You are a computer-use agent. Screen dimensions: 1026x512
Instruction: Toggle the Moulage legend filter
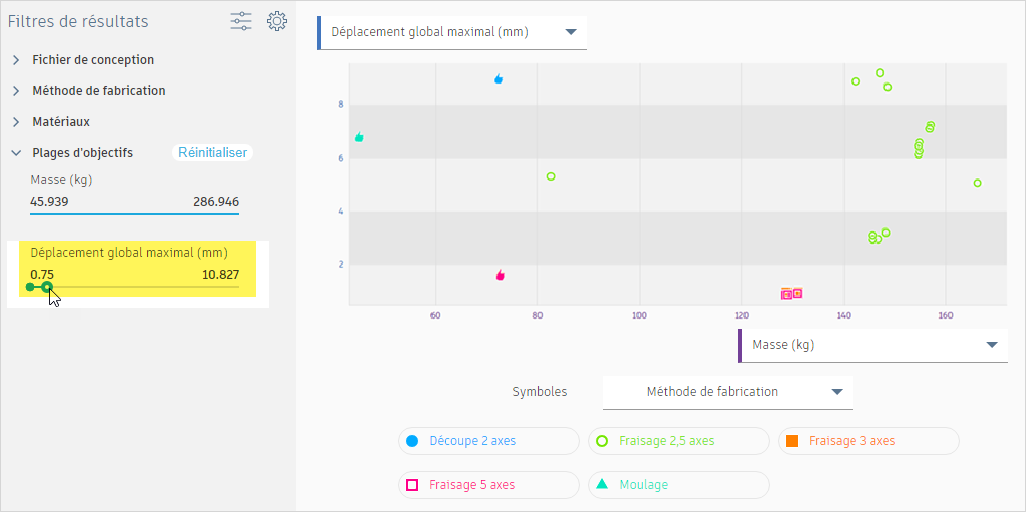(x=679, y=485)
